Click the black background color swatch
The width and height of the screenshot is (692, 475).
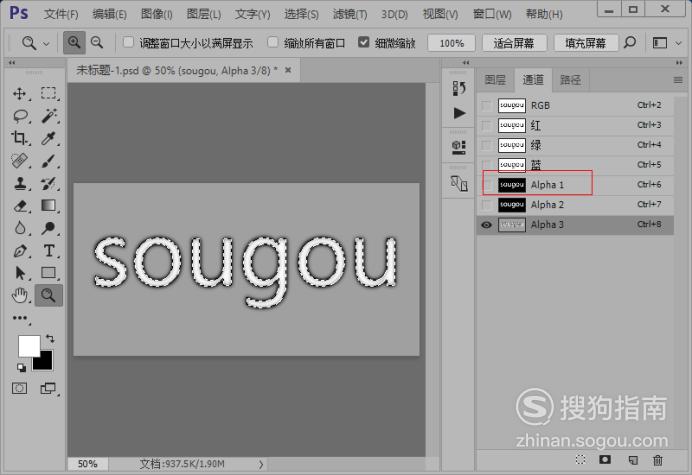point(45,362)
